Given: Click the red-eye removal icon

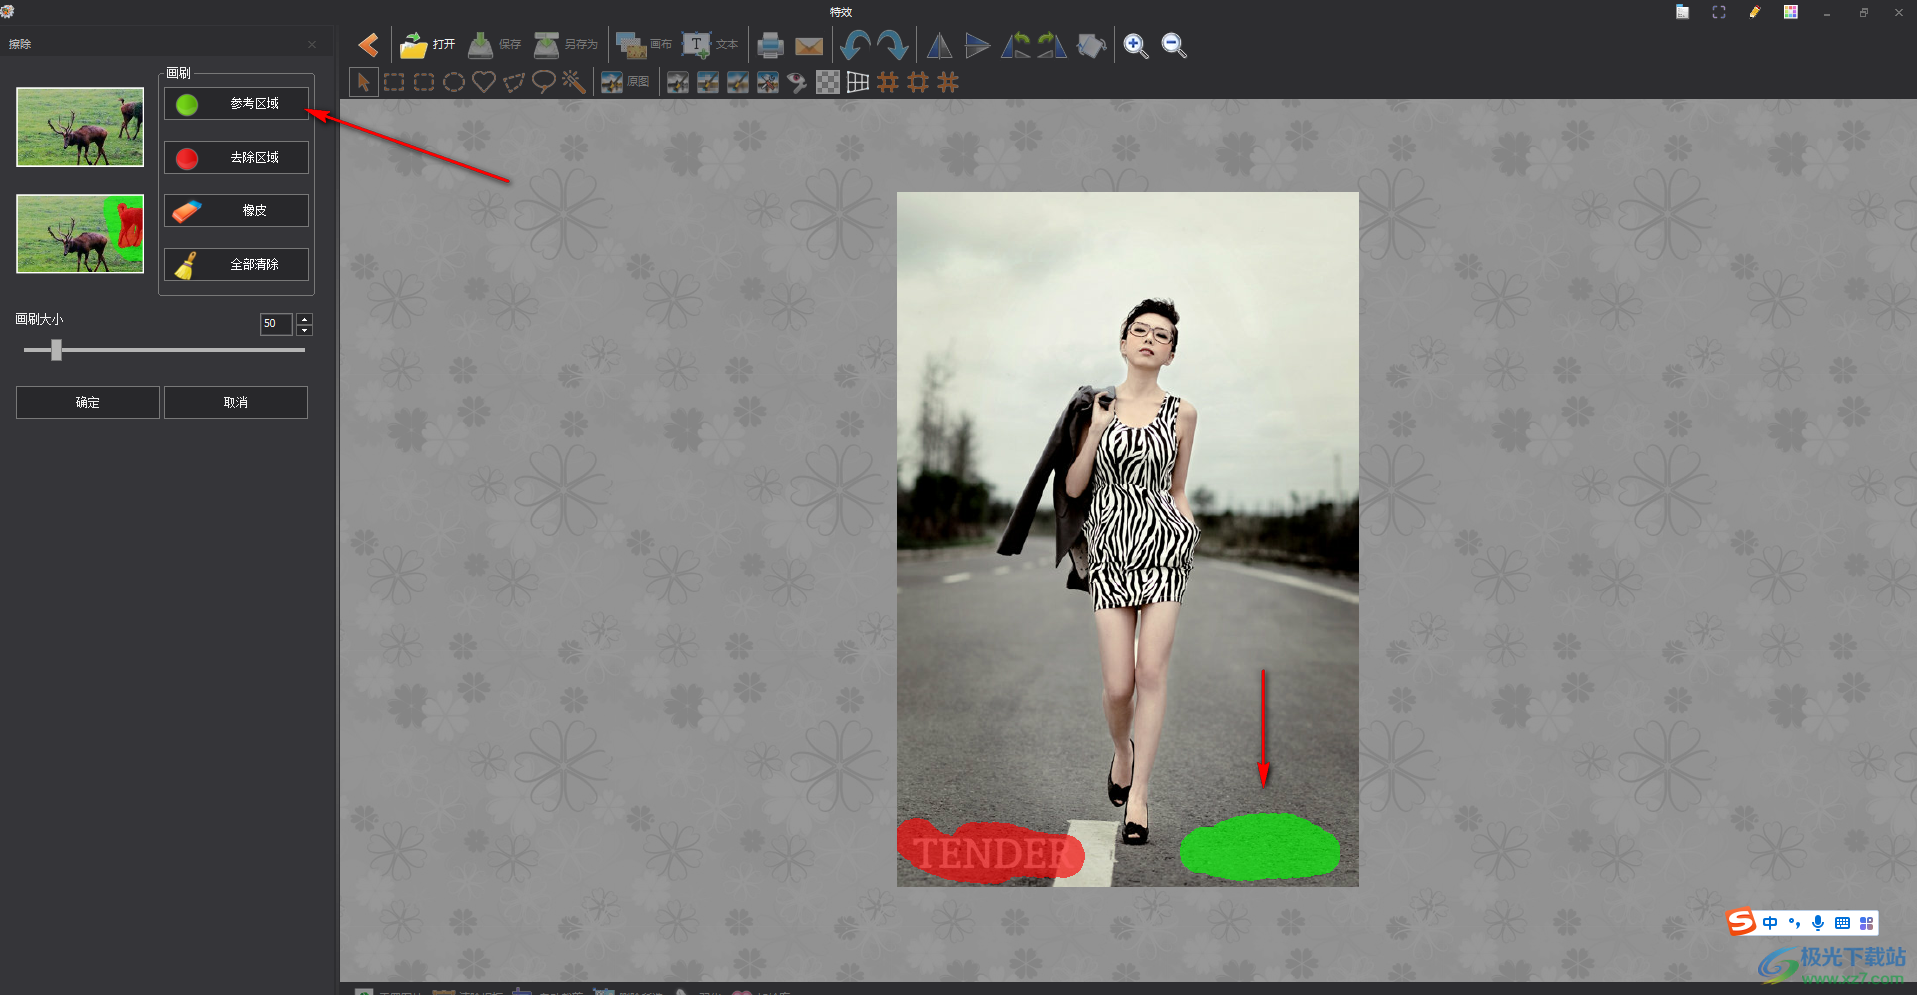Looking at the screenshot, I should coord(798,82).
